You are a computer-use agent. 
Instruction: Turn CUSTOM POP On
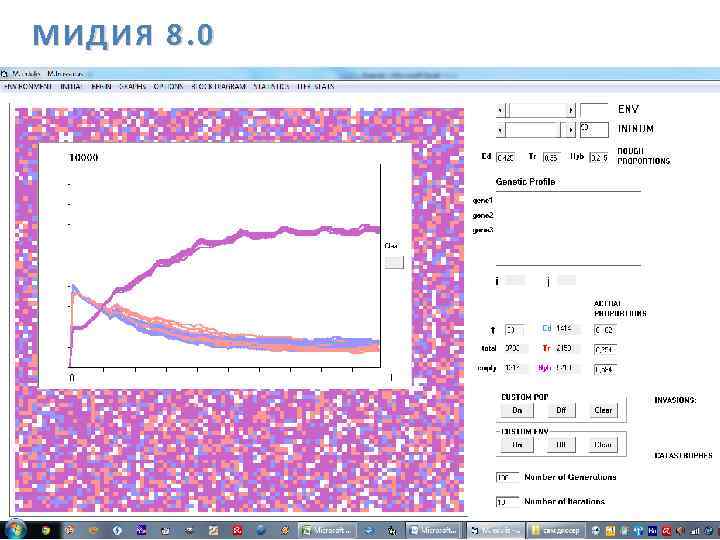pyautogui.click(x=517, y=410)
